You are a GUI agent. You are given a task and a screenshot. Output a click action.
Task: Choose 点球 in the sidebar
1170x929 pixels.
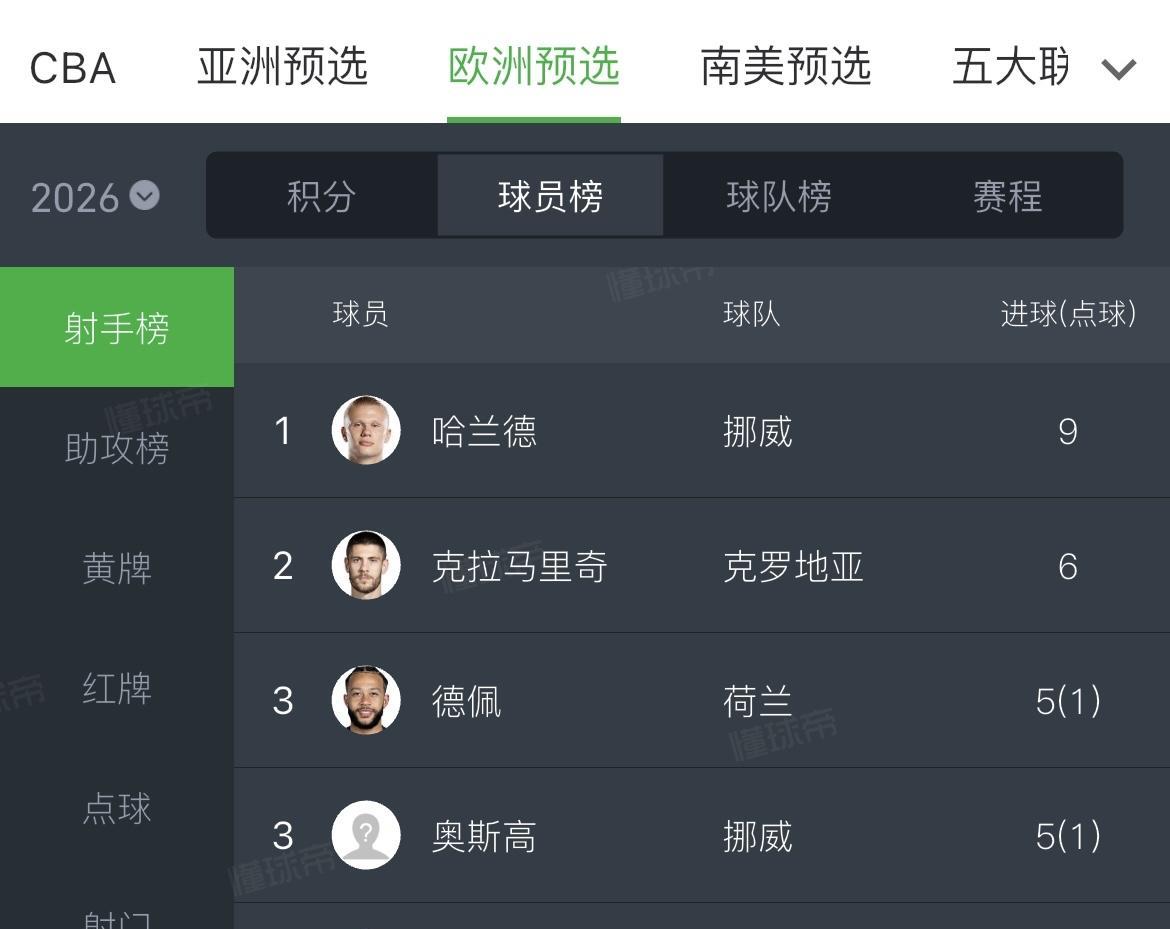(x=117, y=808)
